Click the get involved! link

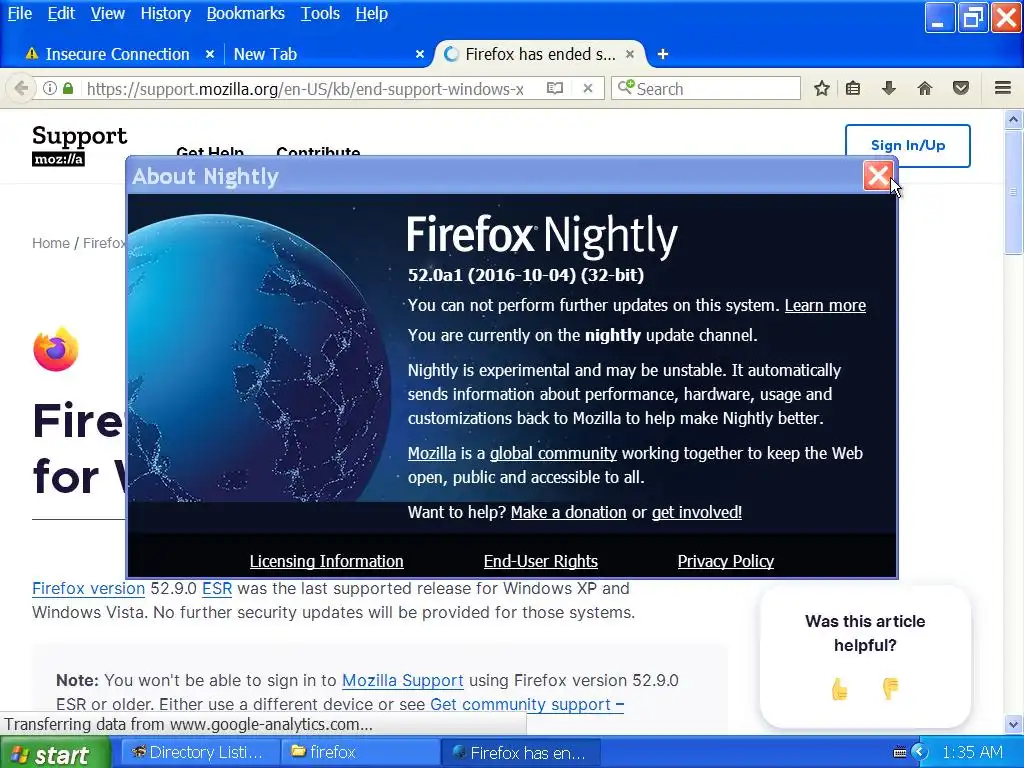696,512
